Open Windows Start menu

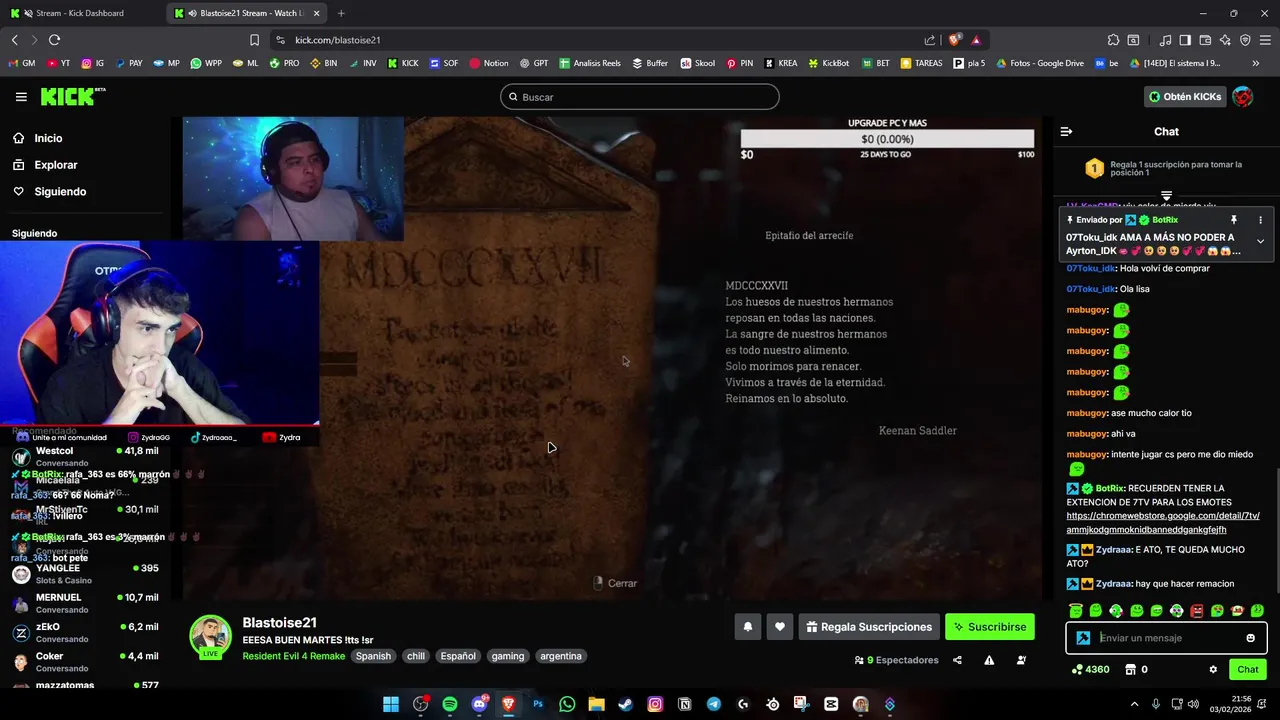(391, 704)
